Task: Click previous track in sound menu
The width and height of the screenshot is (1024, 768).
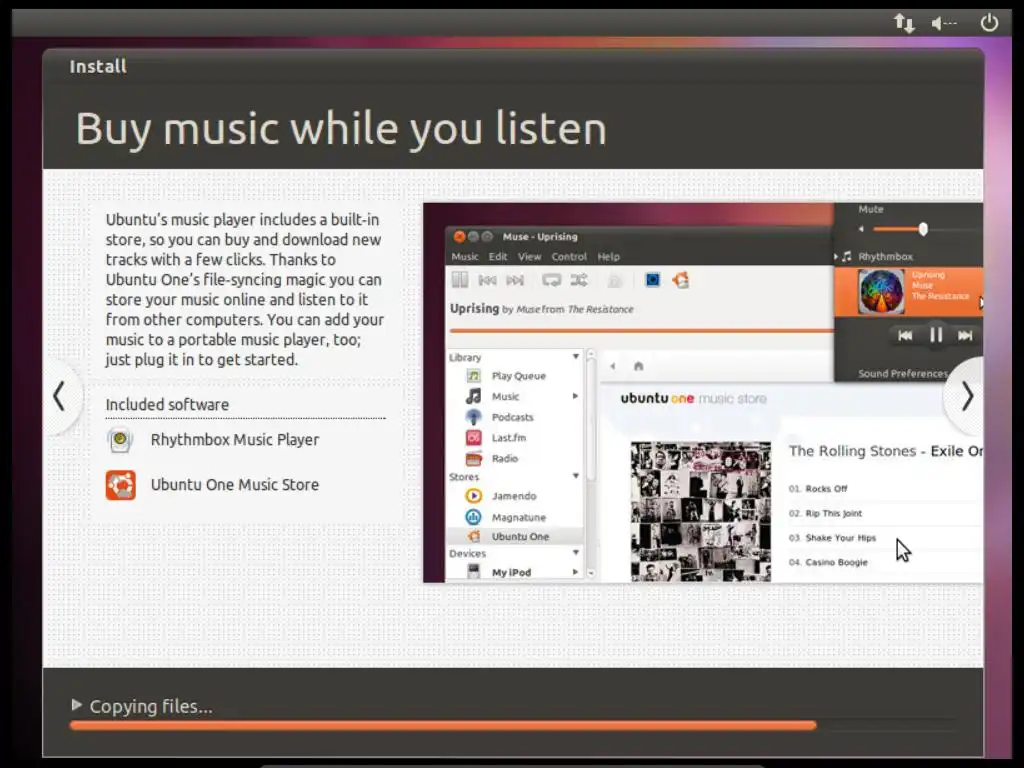Action: [905, 336]
